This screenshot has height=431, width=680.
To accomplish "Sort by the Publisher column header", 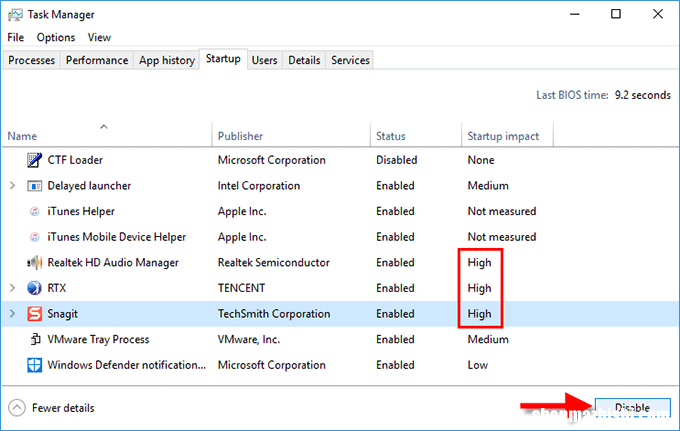I will coord(291,136).
